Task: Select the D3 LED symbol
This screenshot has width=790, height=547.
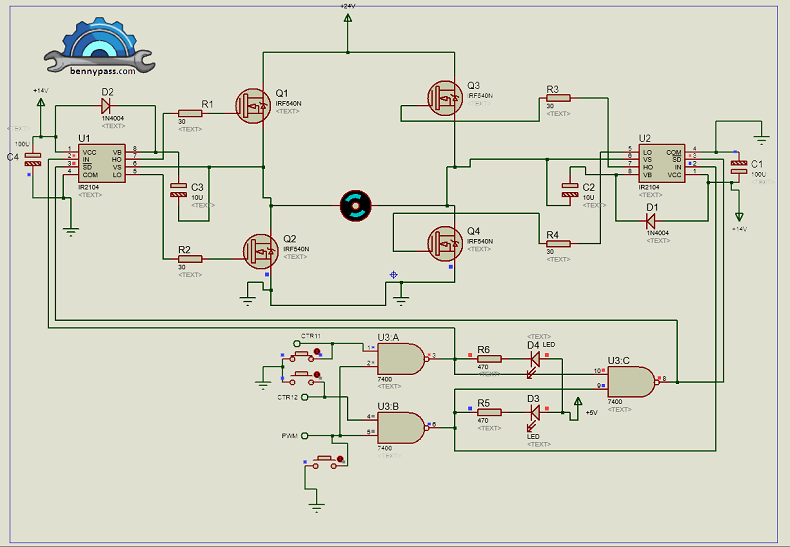Action: click(534, 410)
